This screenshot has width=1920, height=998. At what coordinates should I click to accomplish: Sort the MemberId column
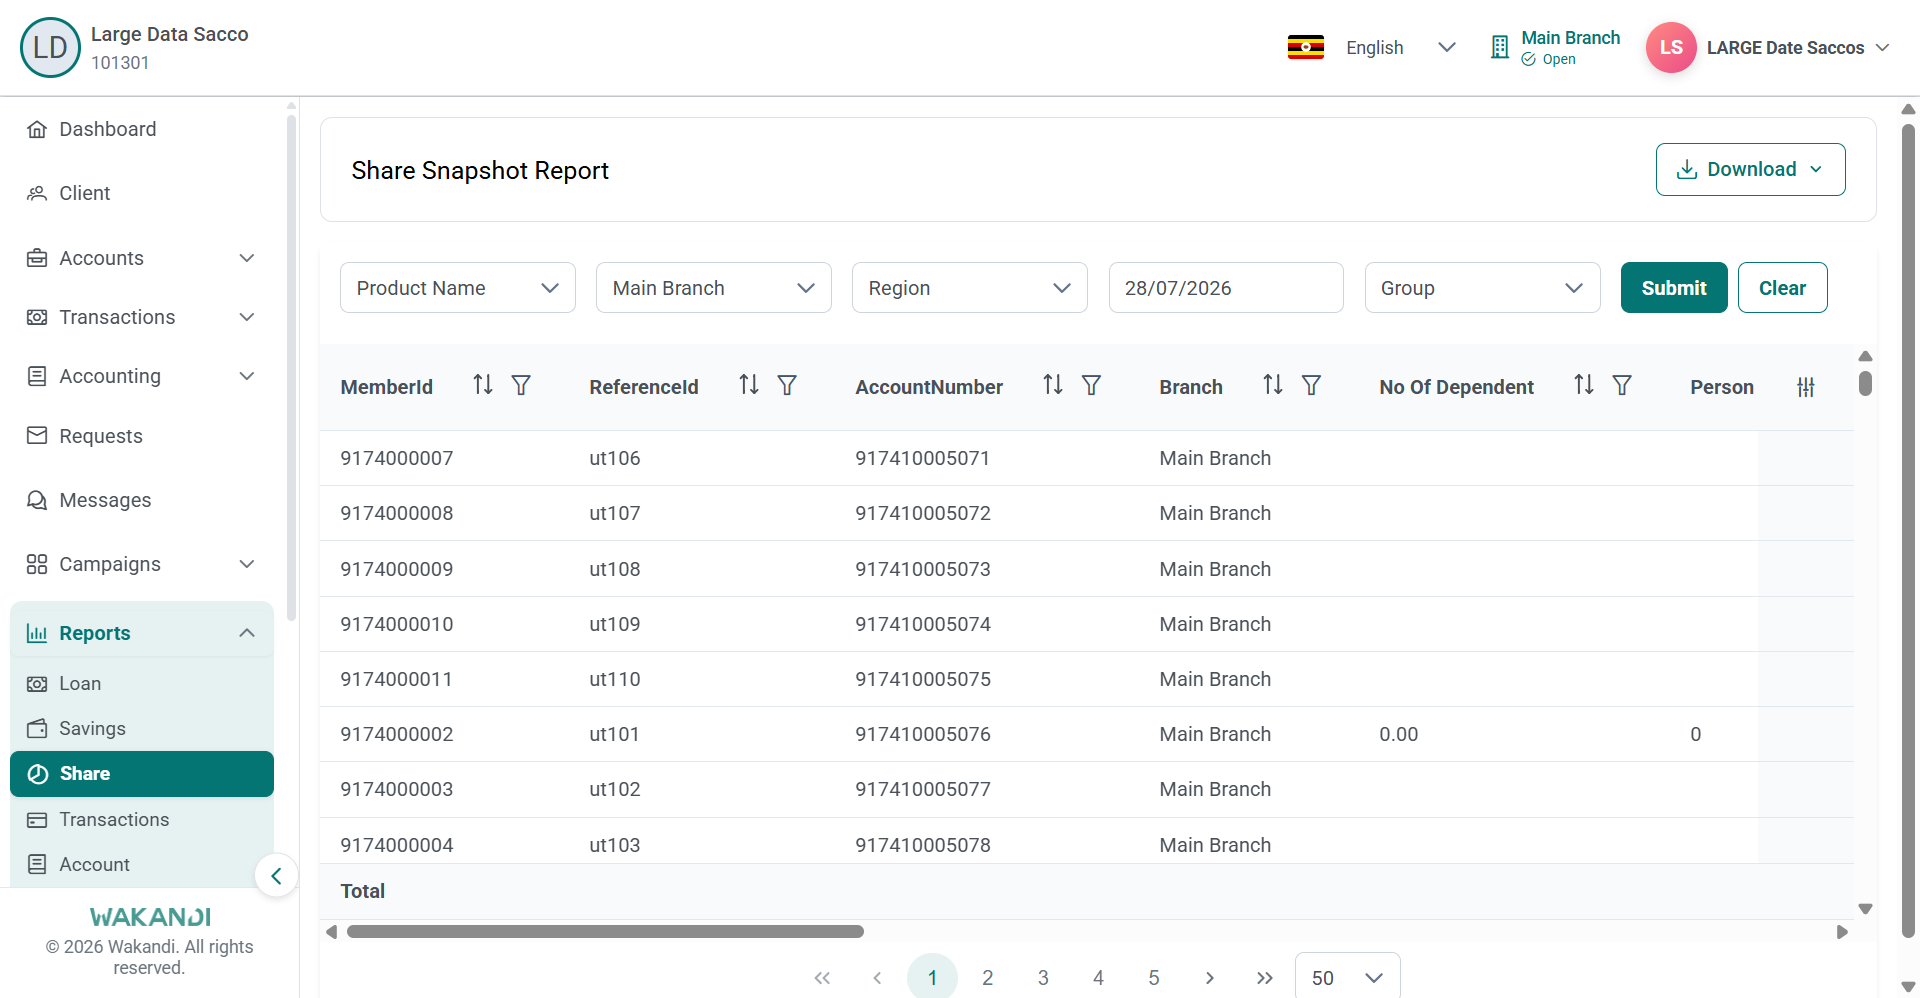click(x=483, y=385)
